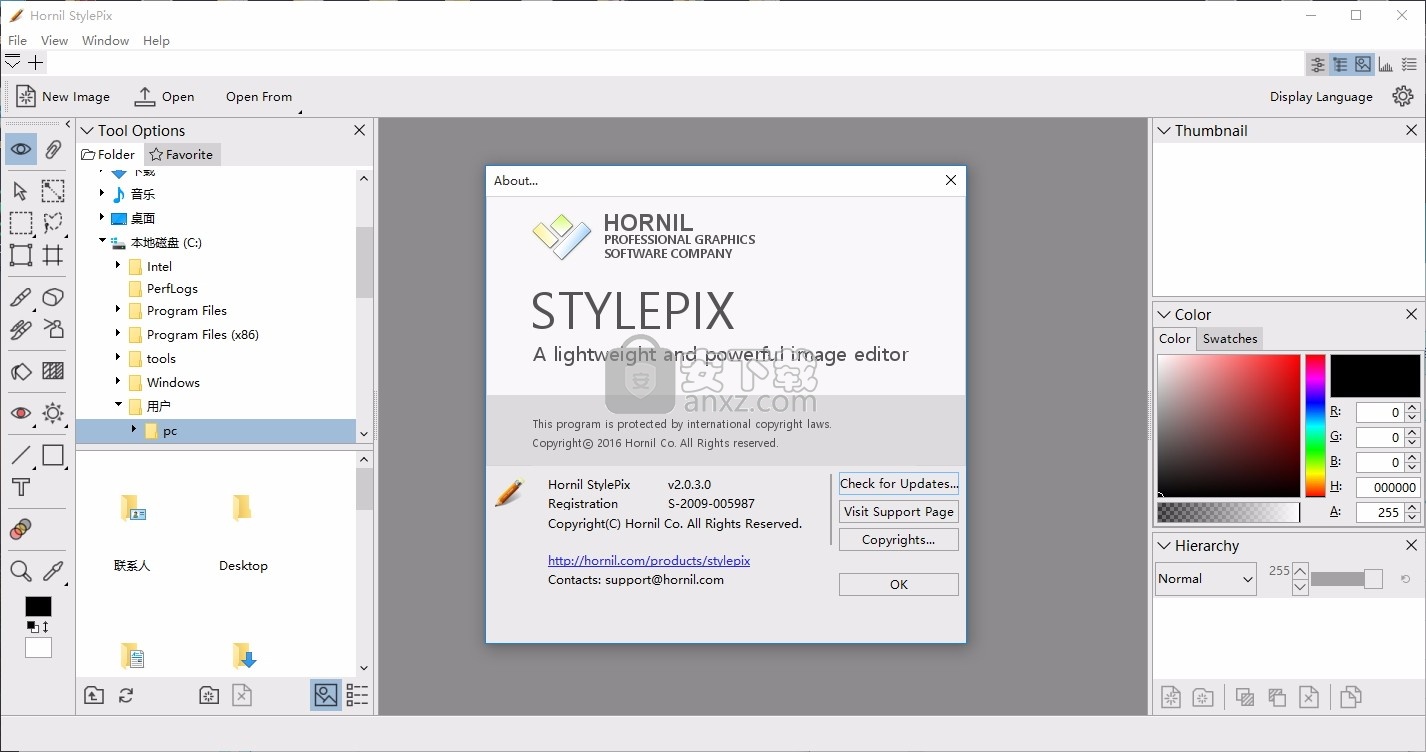This screenshot has width=1426, height=752.
Task: Select the paint bucket fill tool
Action: tap(21, 372)
